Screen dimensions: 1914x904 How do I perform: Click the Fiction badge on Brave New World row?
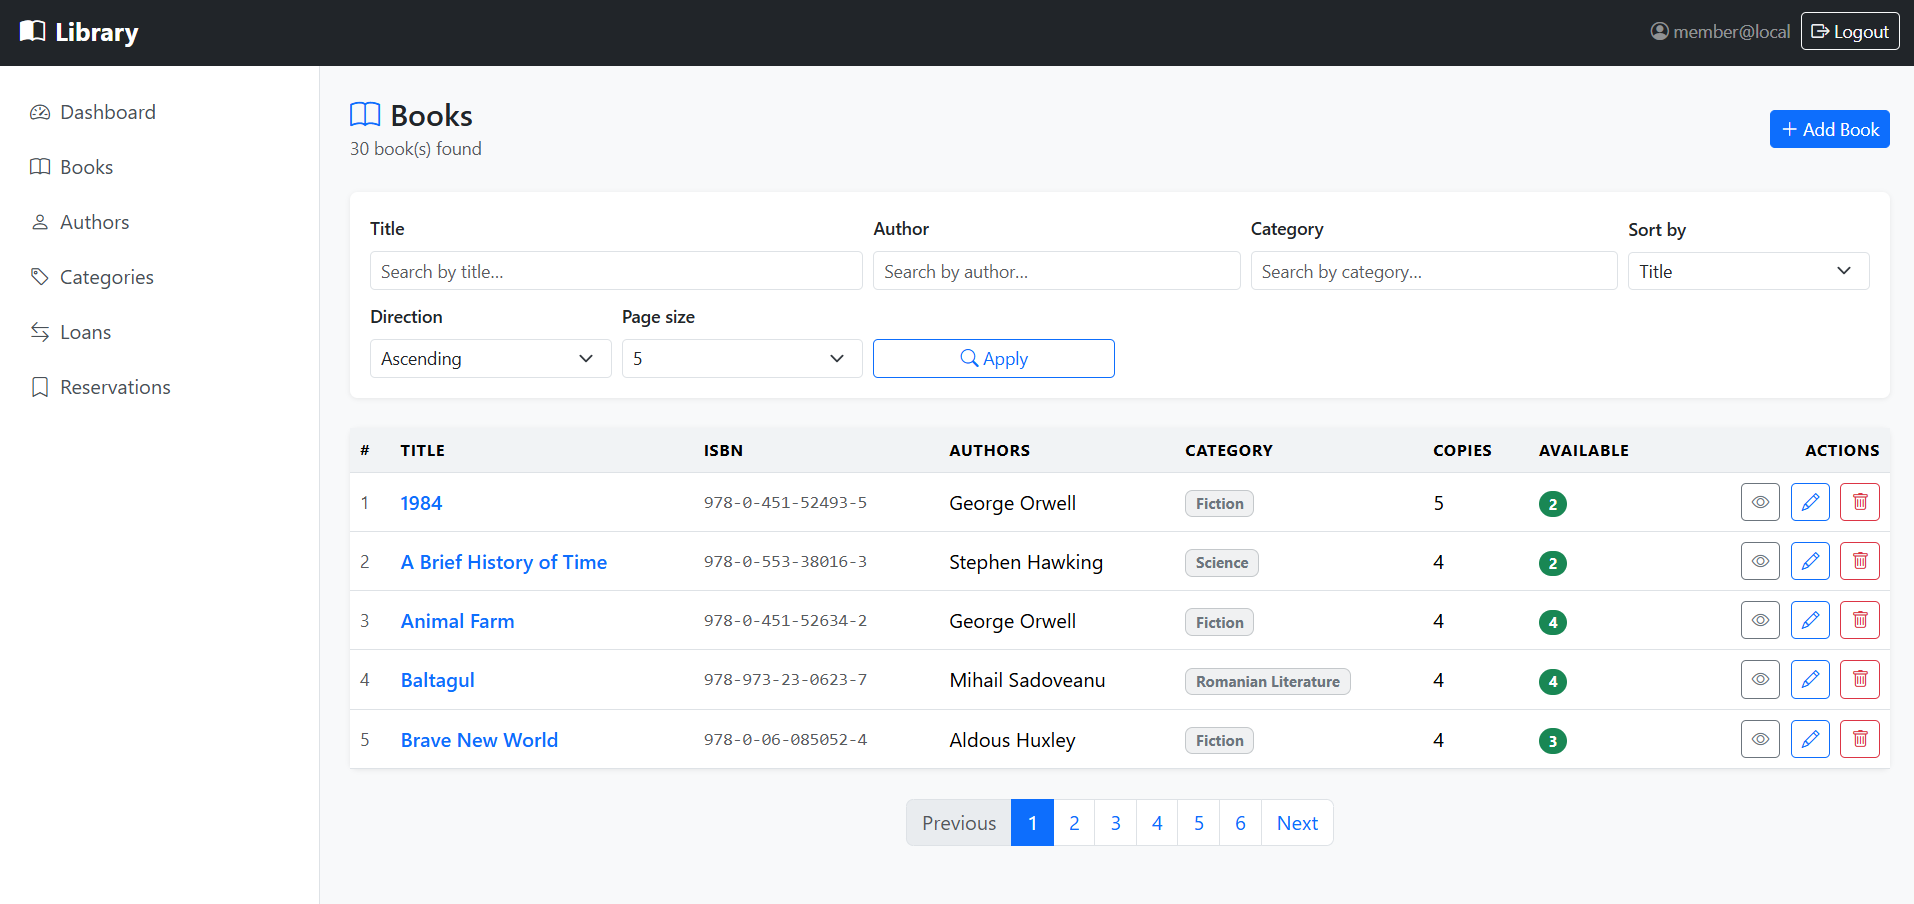(x=1219, y=740)
